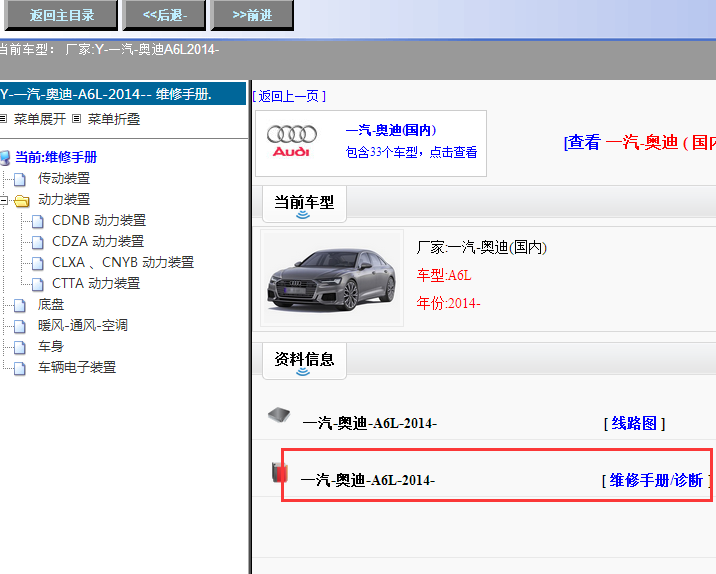
Task: Open the 底盘 tree item
Action: [51, 304]
